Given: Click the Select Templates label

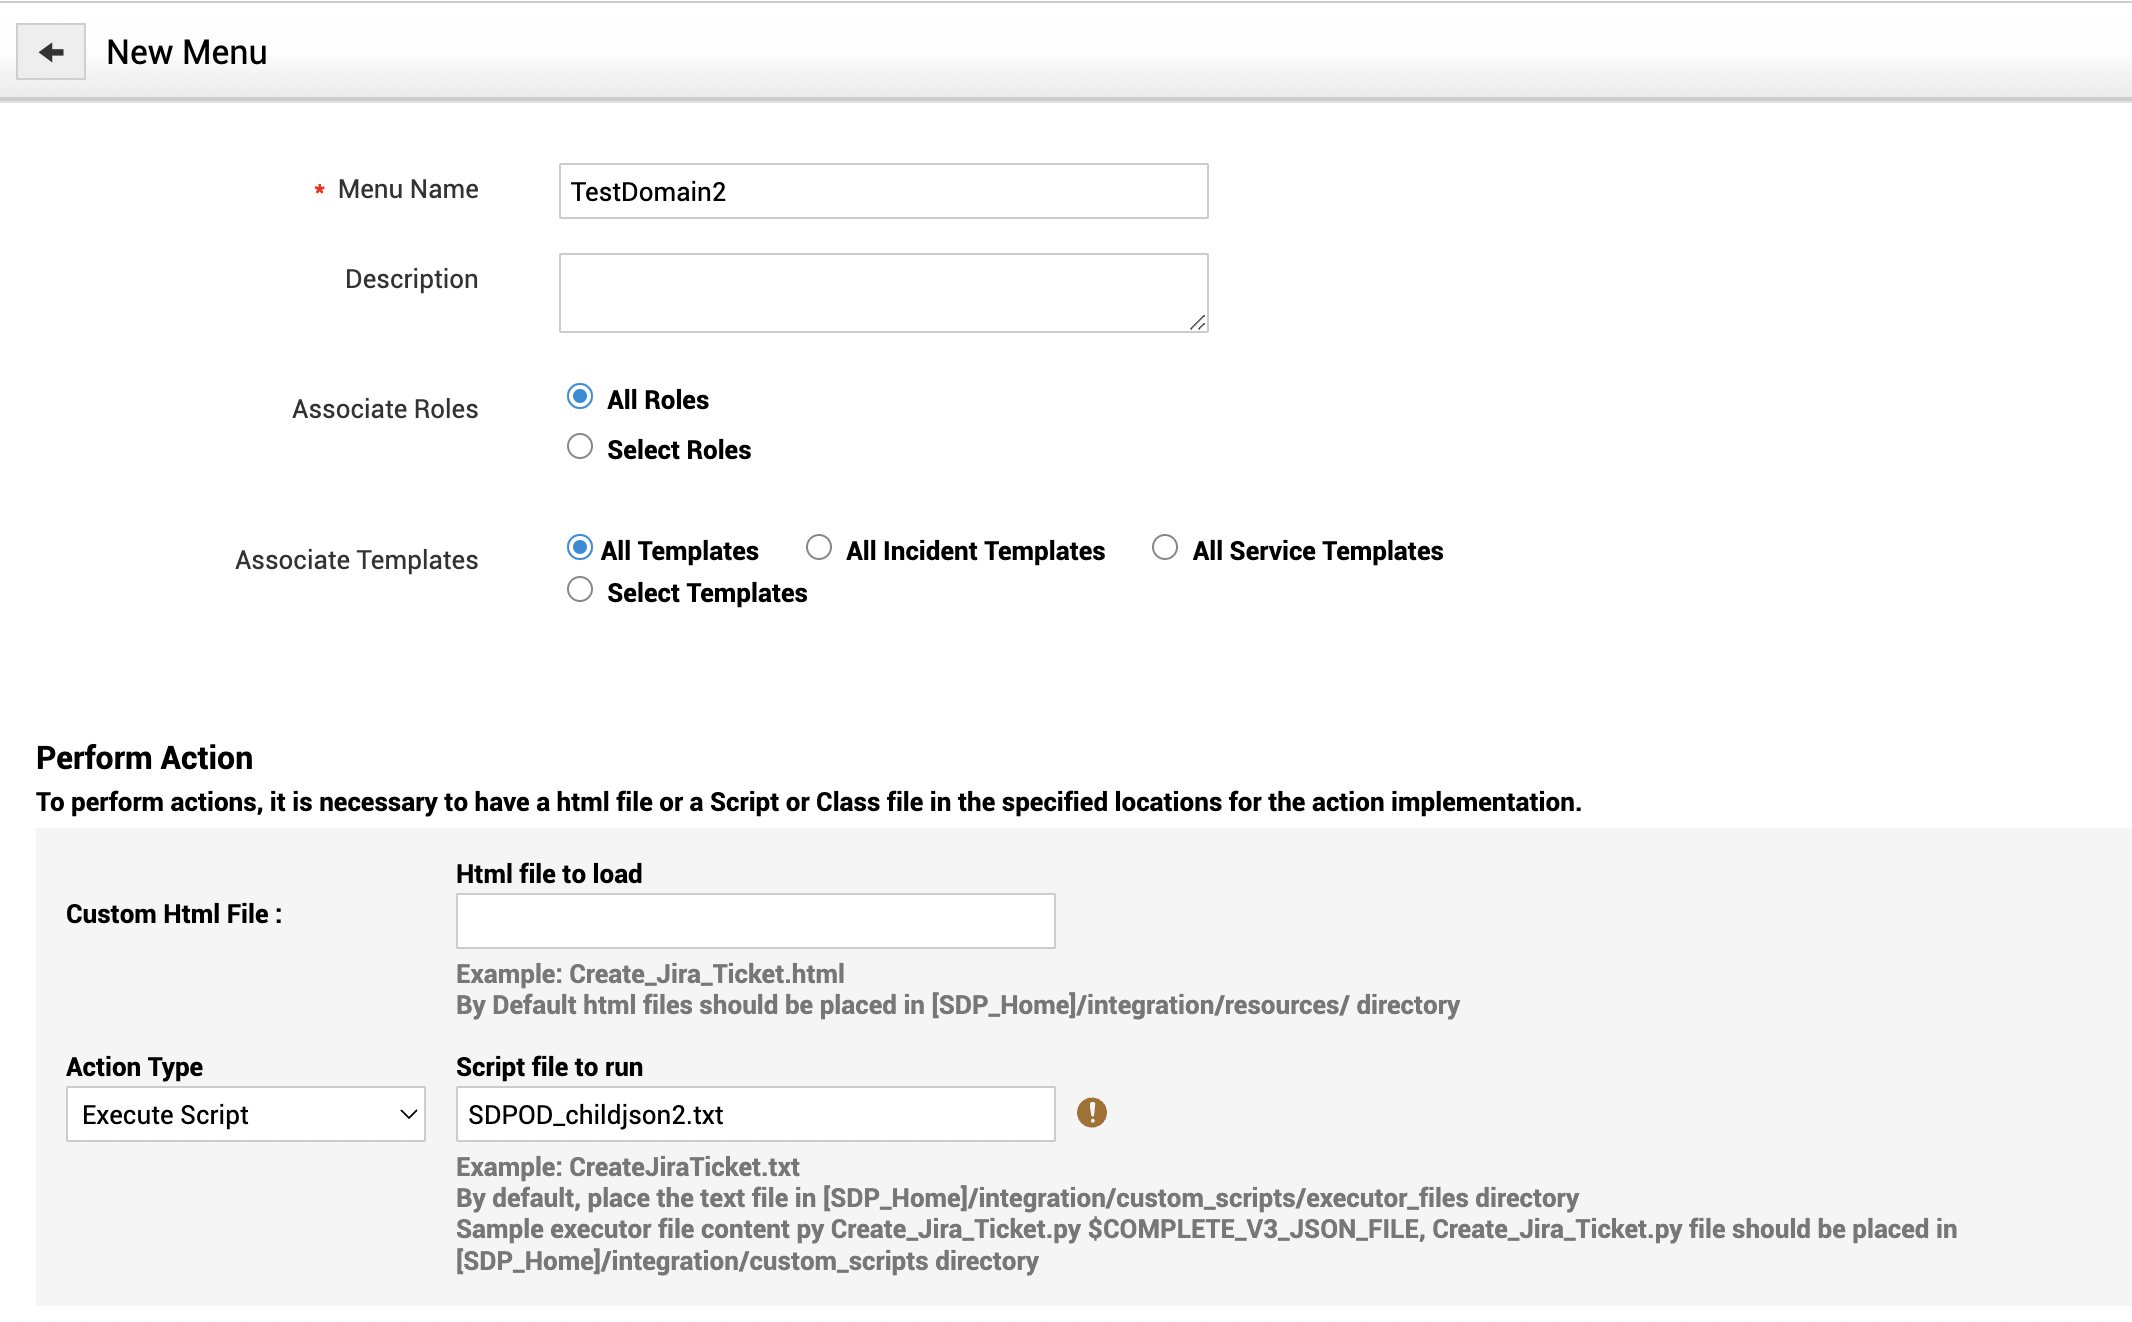Looking at the screenshot, I should point(707,593).
